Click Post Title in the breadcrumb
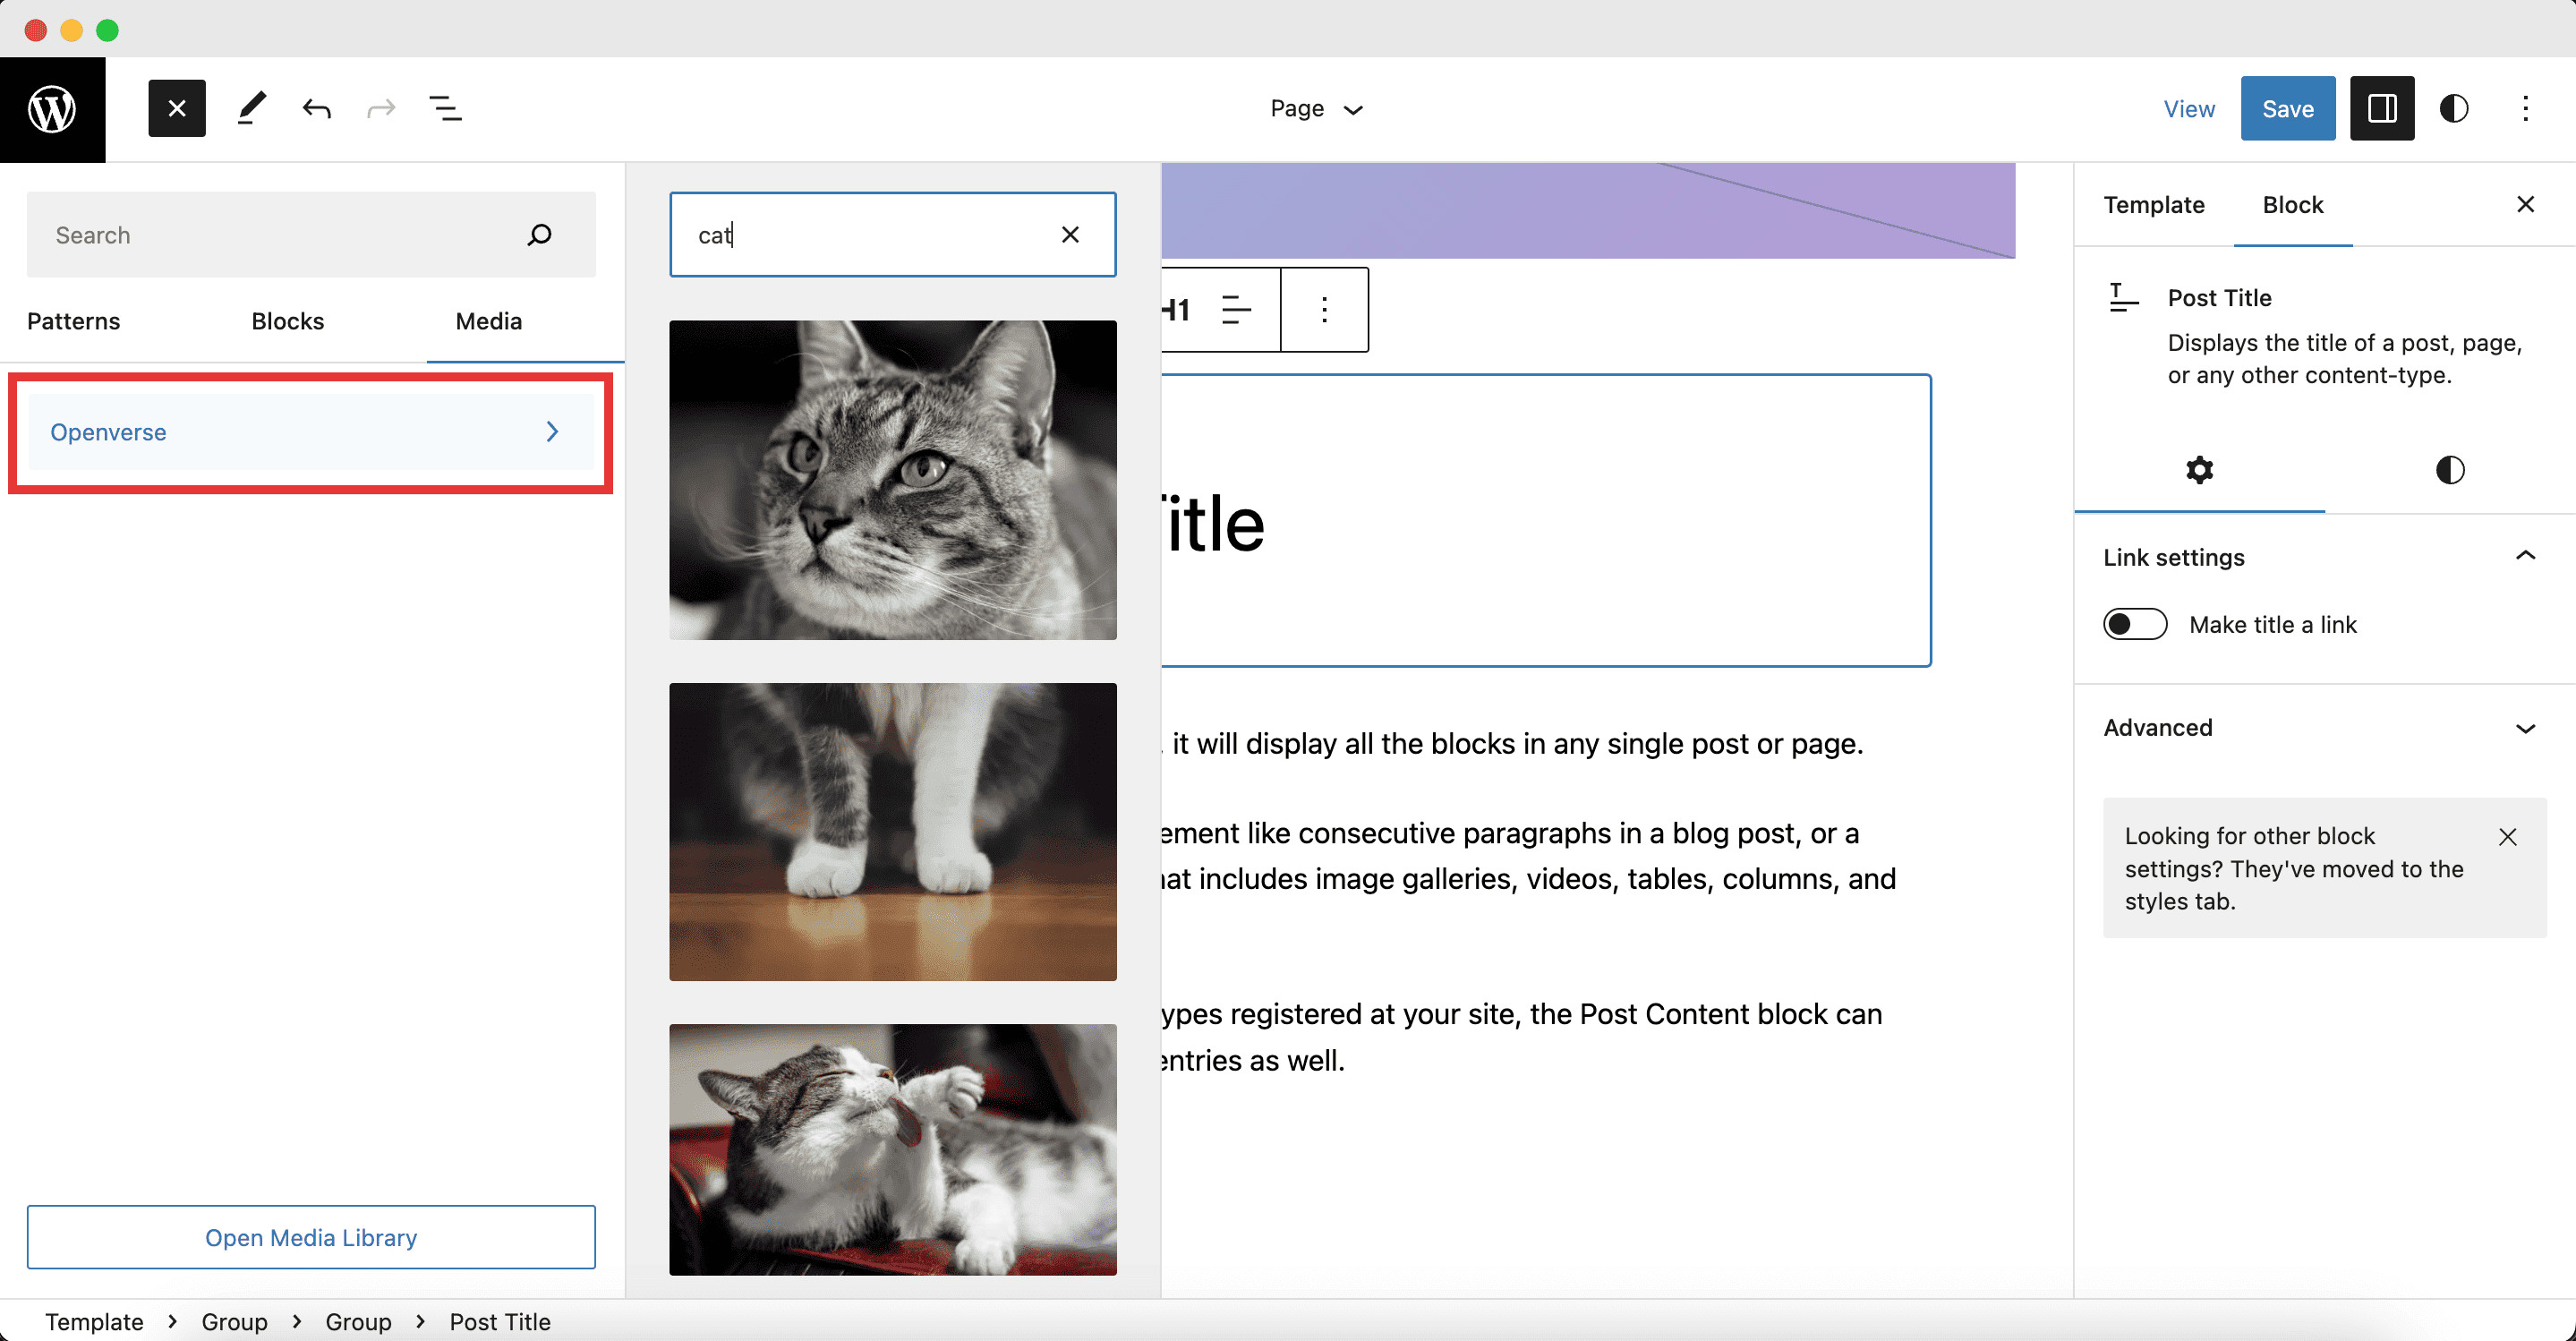 click(500, 1322)
